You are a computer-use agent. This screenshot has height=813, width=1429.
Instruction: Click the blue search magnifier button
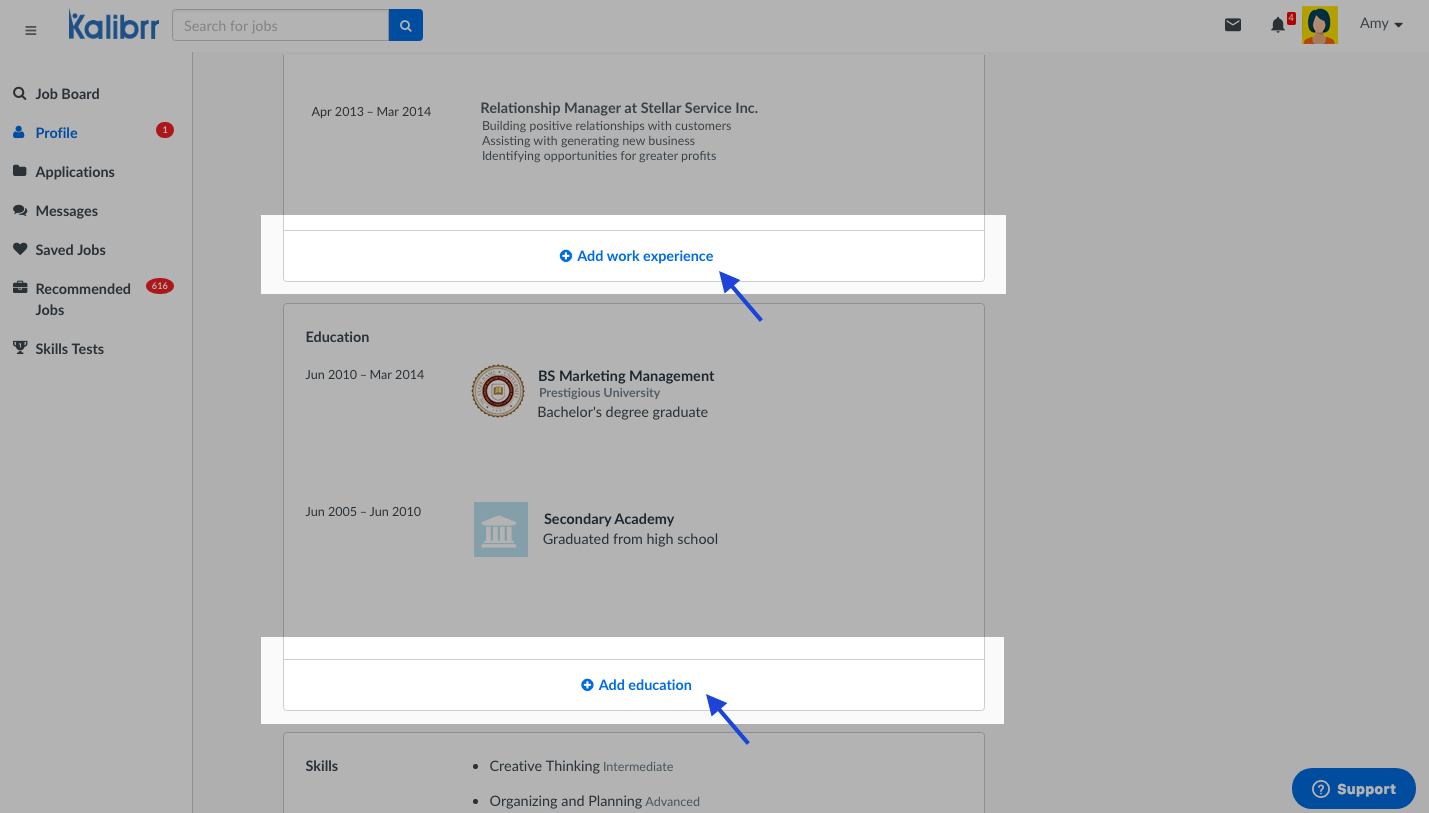(x=405, y=26)
